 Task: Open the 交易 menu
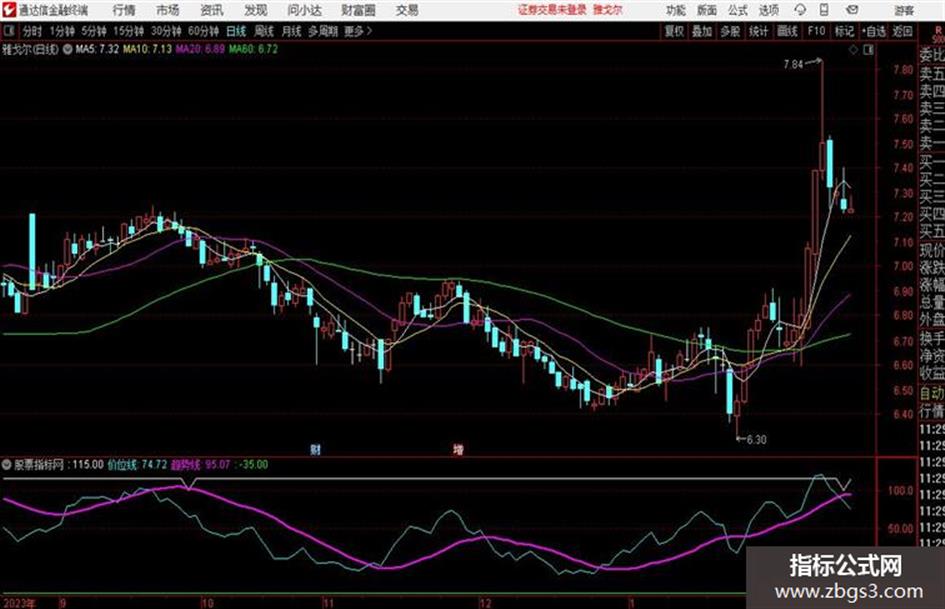click(407, 10)
